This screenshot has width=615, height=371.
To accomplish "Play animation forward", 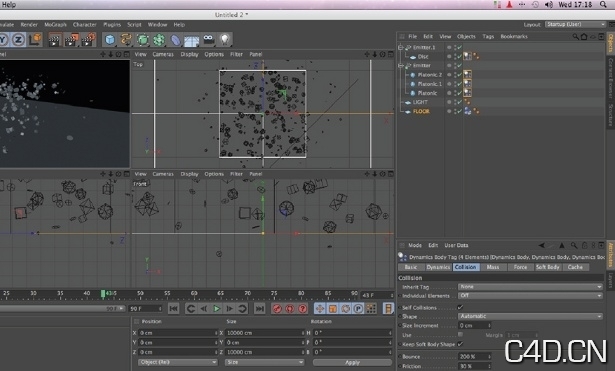I will tap(217, 309).
